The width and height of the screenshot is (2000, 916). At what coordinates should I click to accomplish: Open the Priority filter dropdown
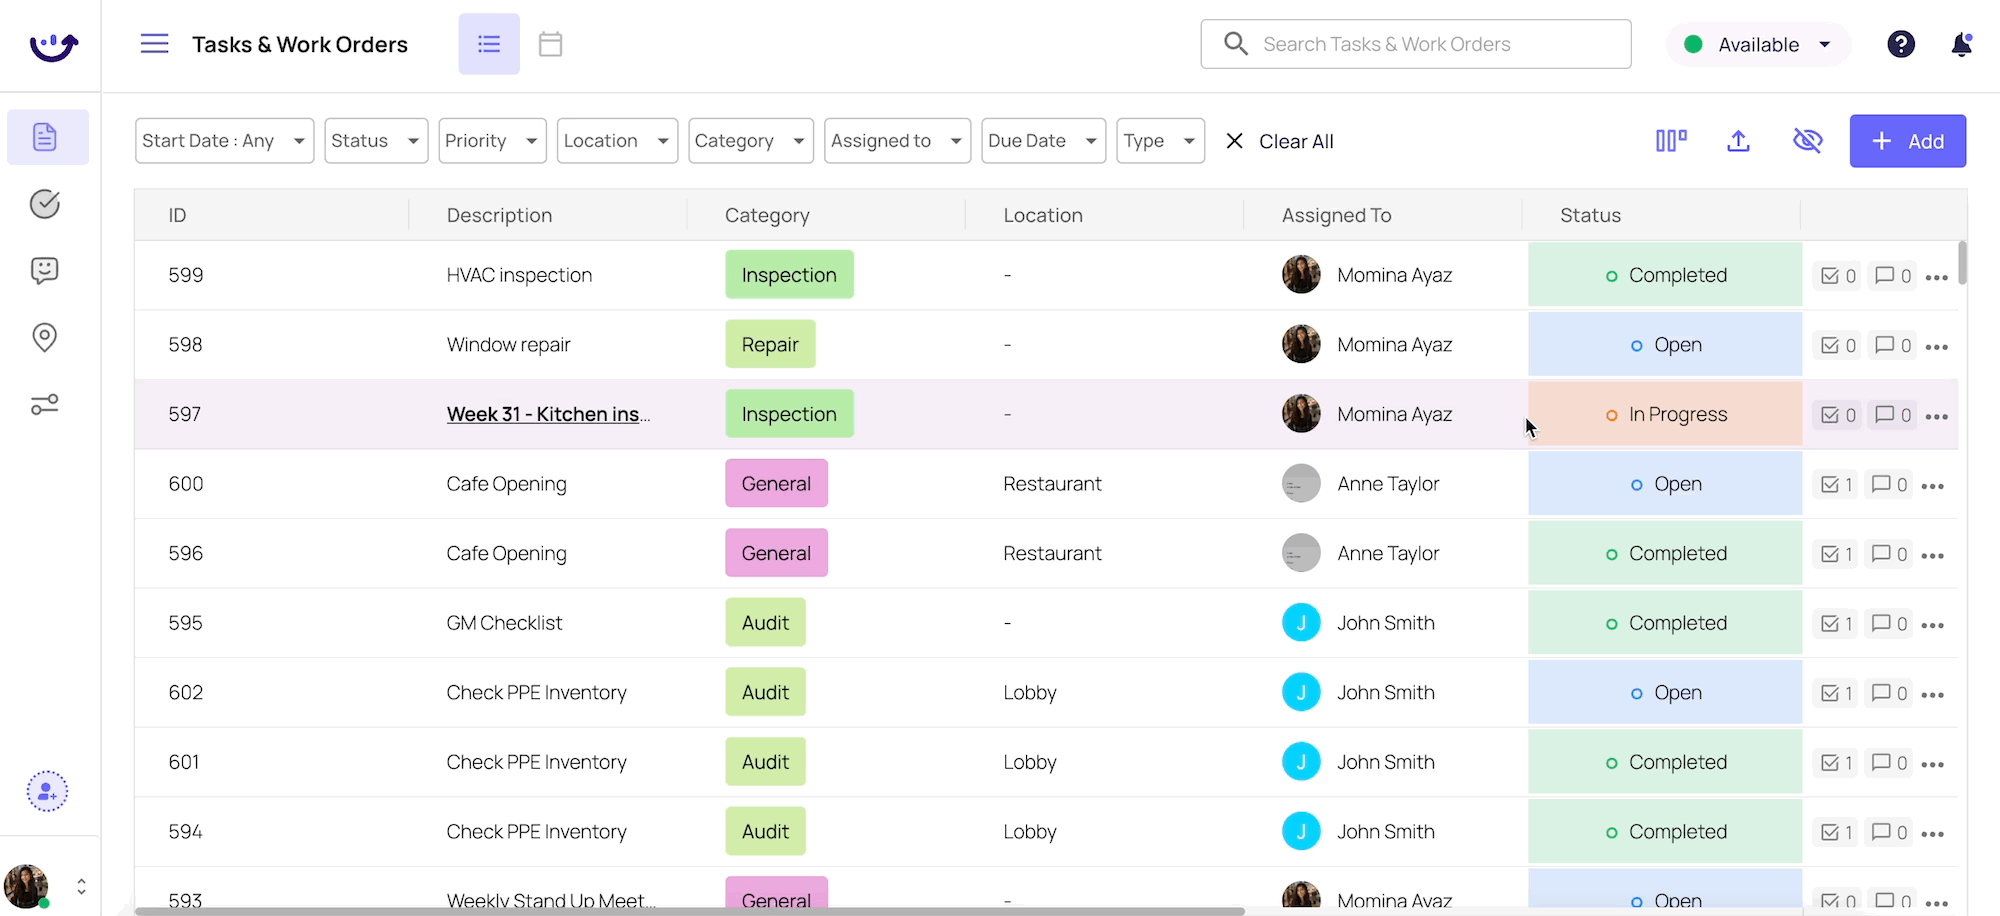point(492,141)
